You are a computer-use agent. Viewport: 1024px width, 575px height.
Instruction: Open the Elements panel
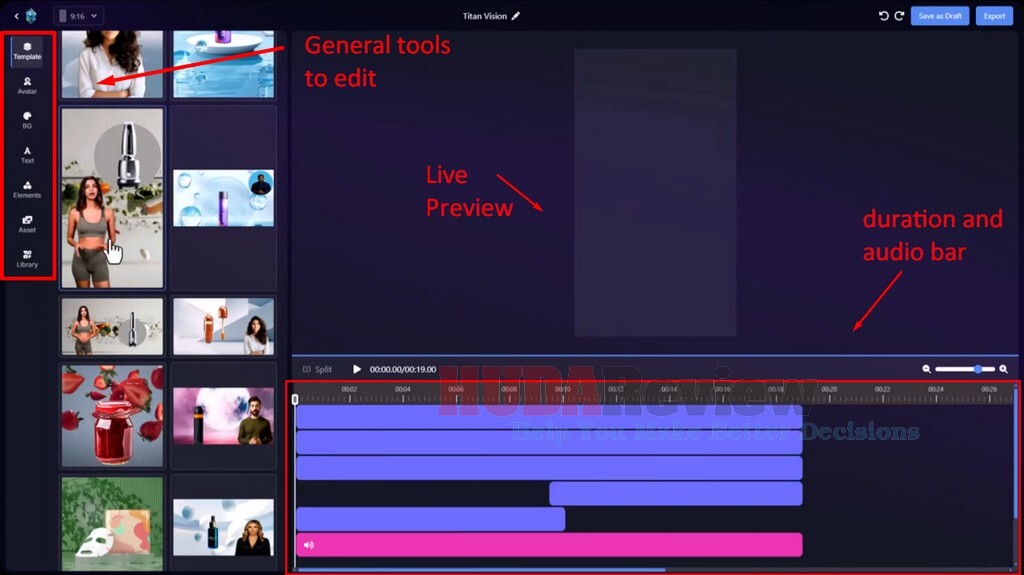(27, 189)
